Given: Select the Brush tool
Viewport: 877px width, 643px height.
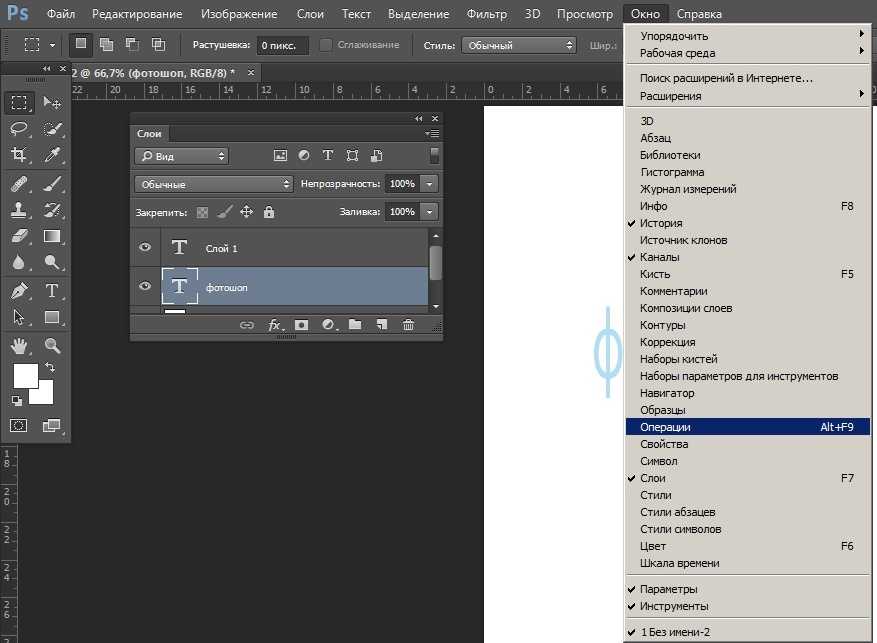Looking at the screenshot, I should point(53,183).
